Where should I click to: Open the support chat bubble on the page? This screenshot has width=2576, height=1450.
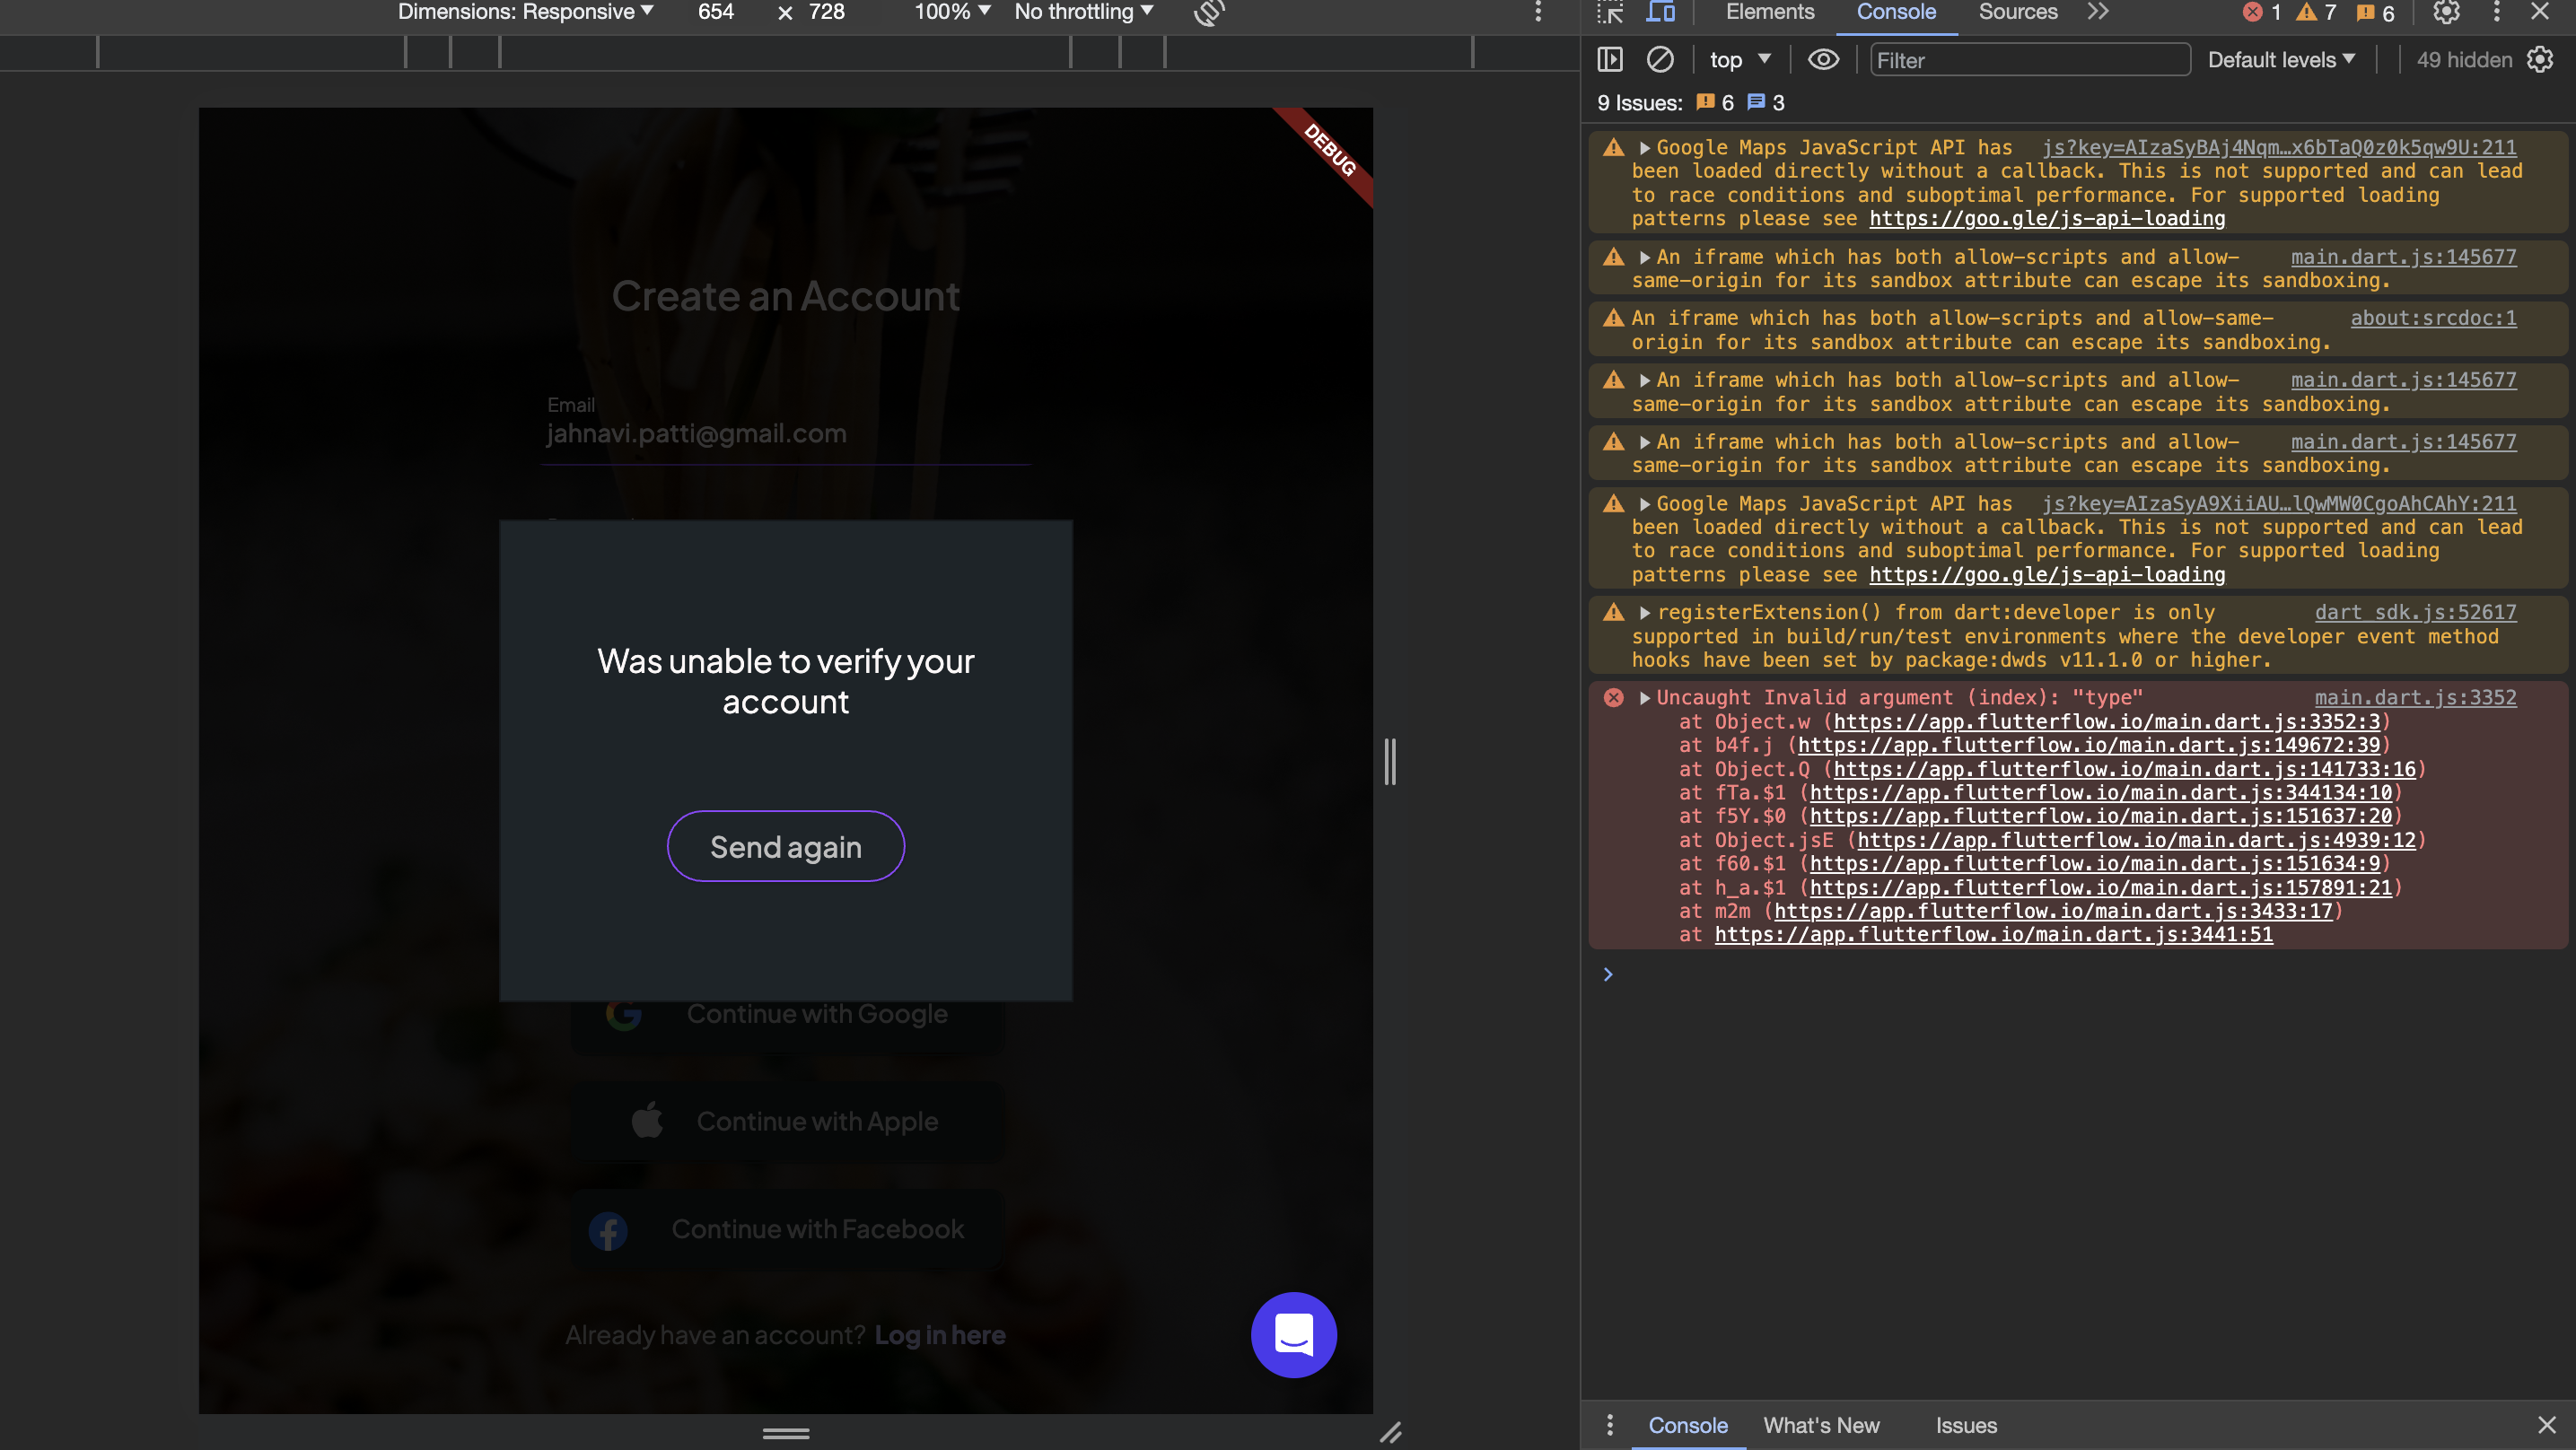coord(1294,1334)
